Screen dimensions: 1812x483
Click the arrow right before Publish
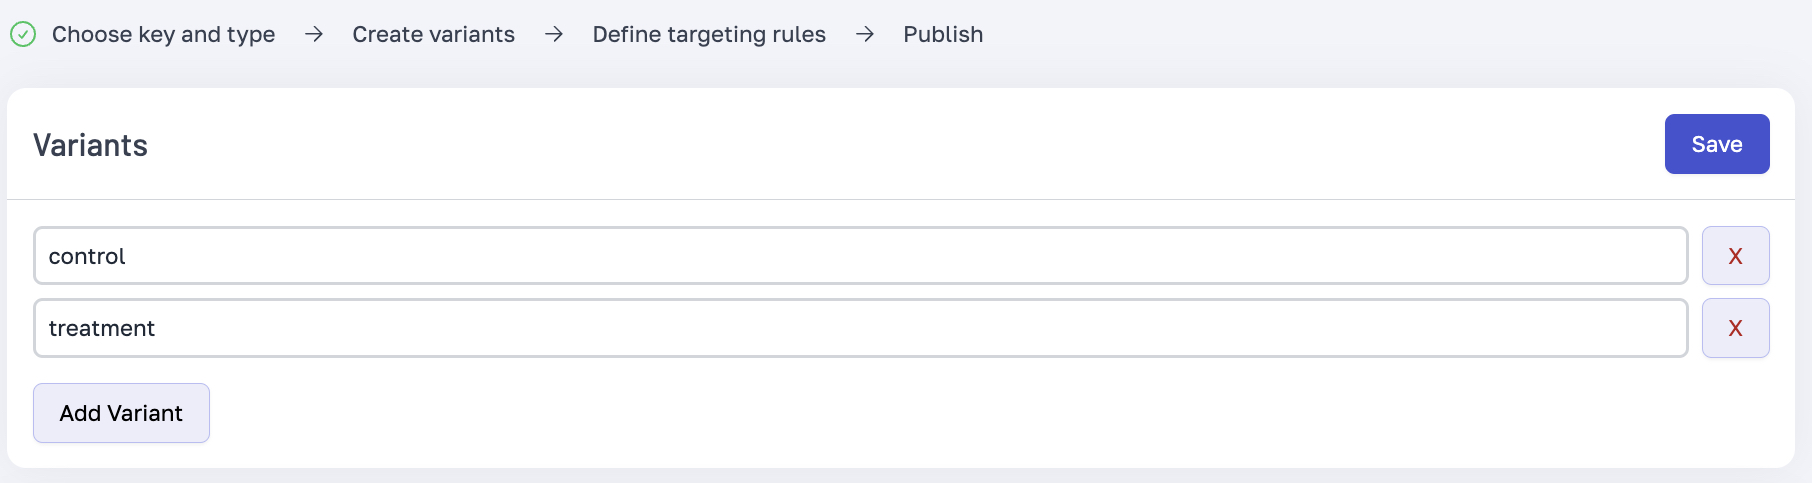click(865, 35)
